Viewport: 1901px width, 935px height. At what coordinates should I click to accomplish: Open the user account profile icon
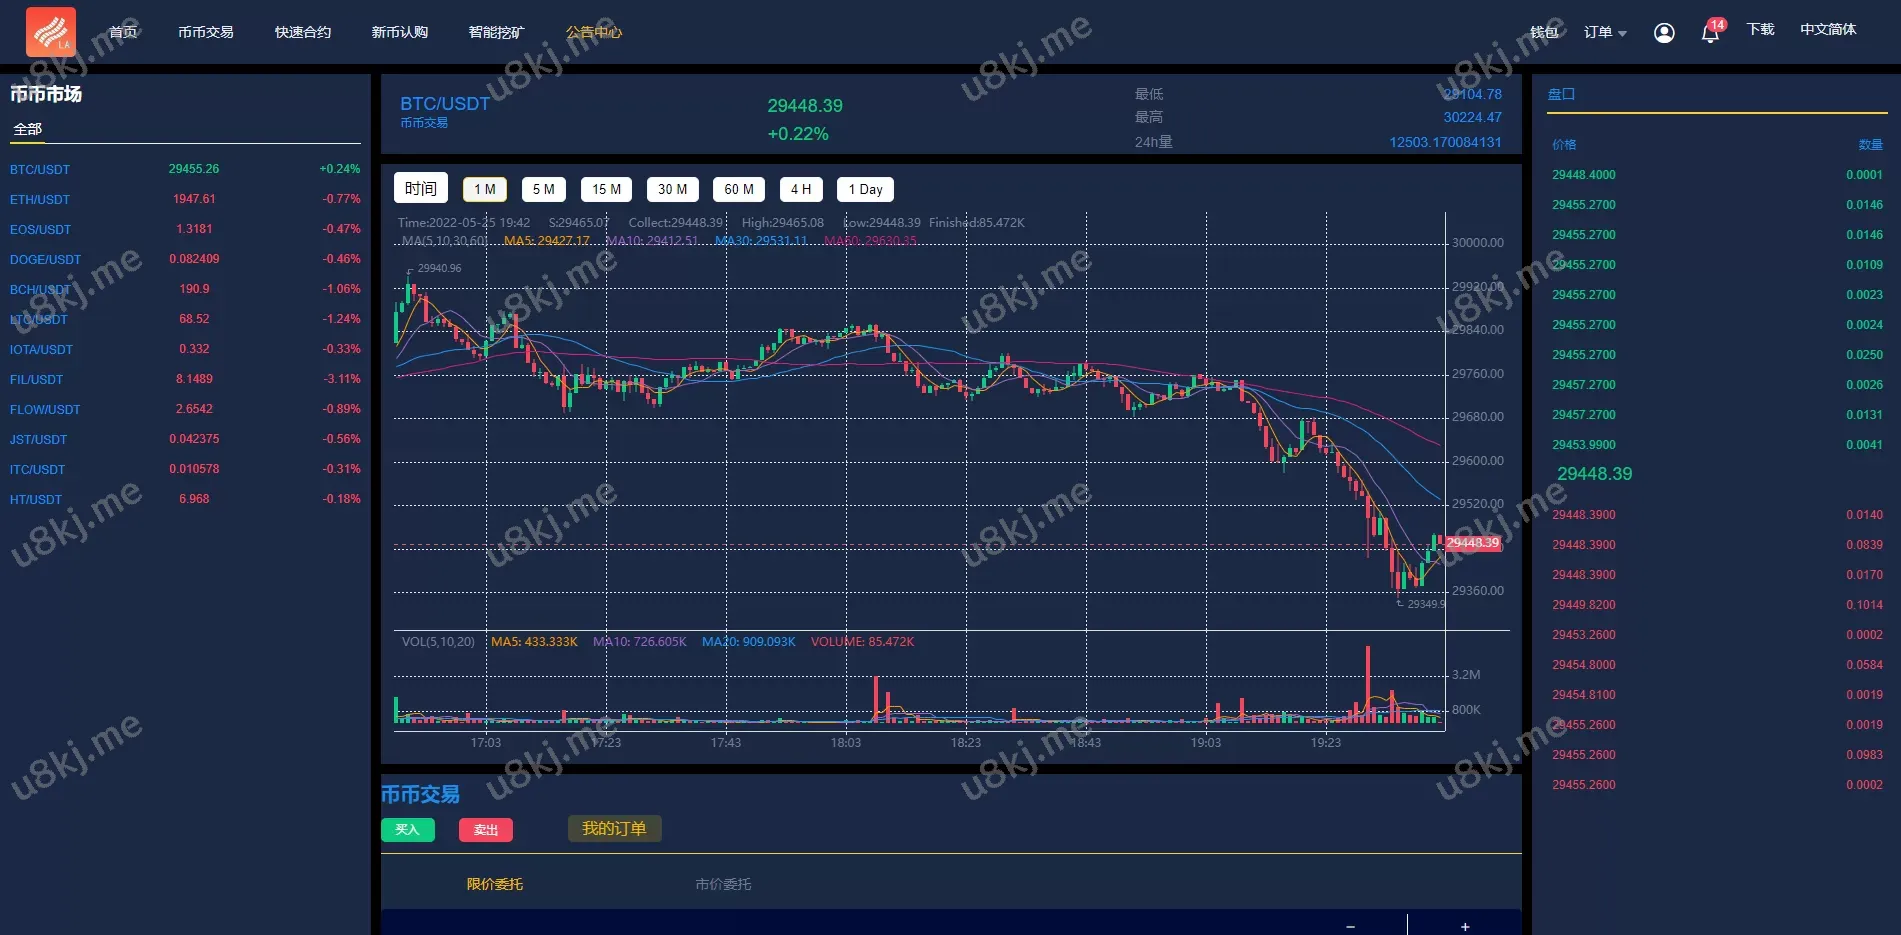pyautogui.click(x=1664, y=33)
